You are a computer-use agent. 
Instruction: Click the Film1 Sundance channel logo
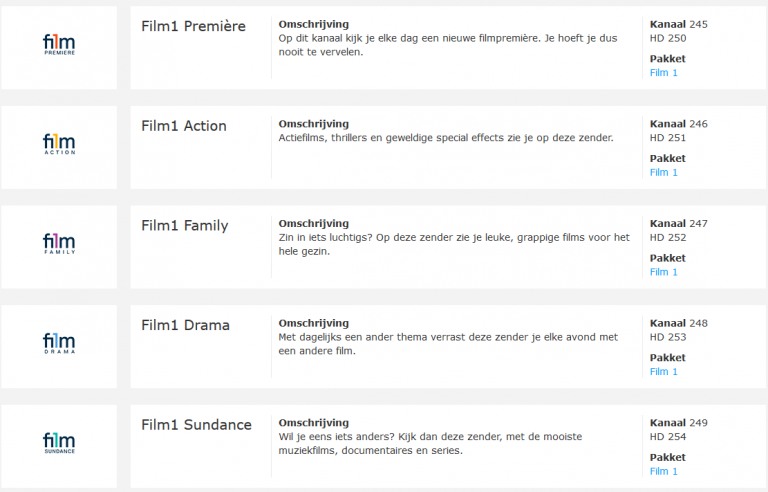click(x=59, y=443)
